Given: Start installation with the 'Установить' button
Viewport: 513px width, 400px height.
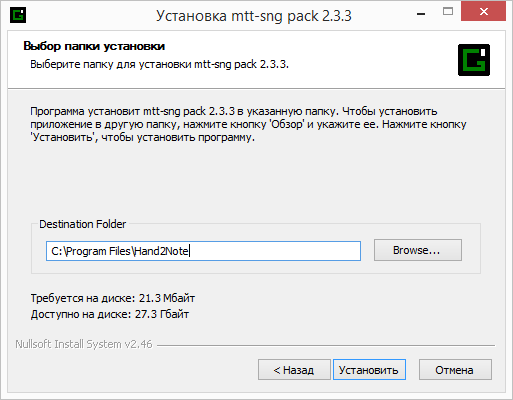Looking at the screenshot, I should coord(369,370).
